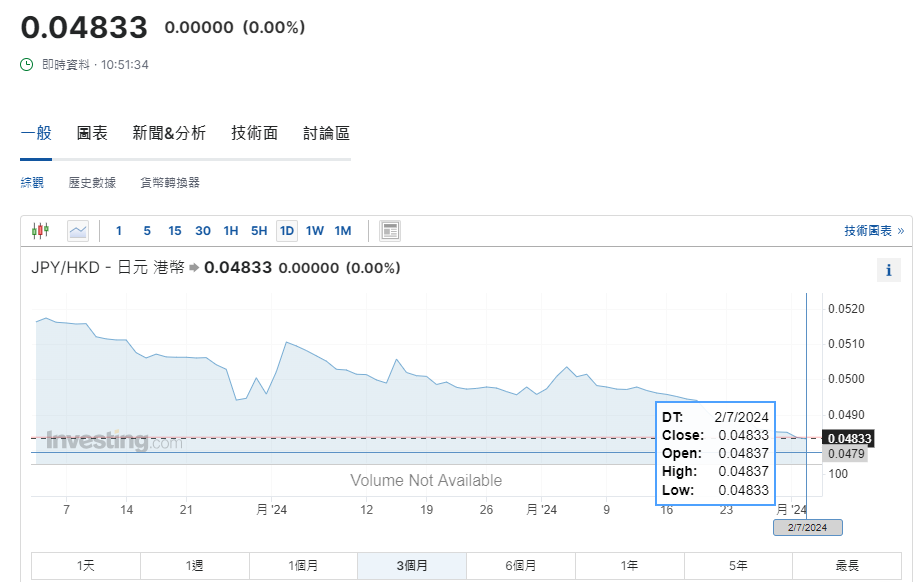915x582 pixels.
Task: Select the 1-minute interval
Action: pos(119,231)
